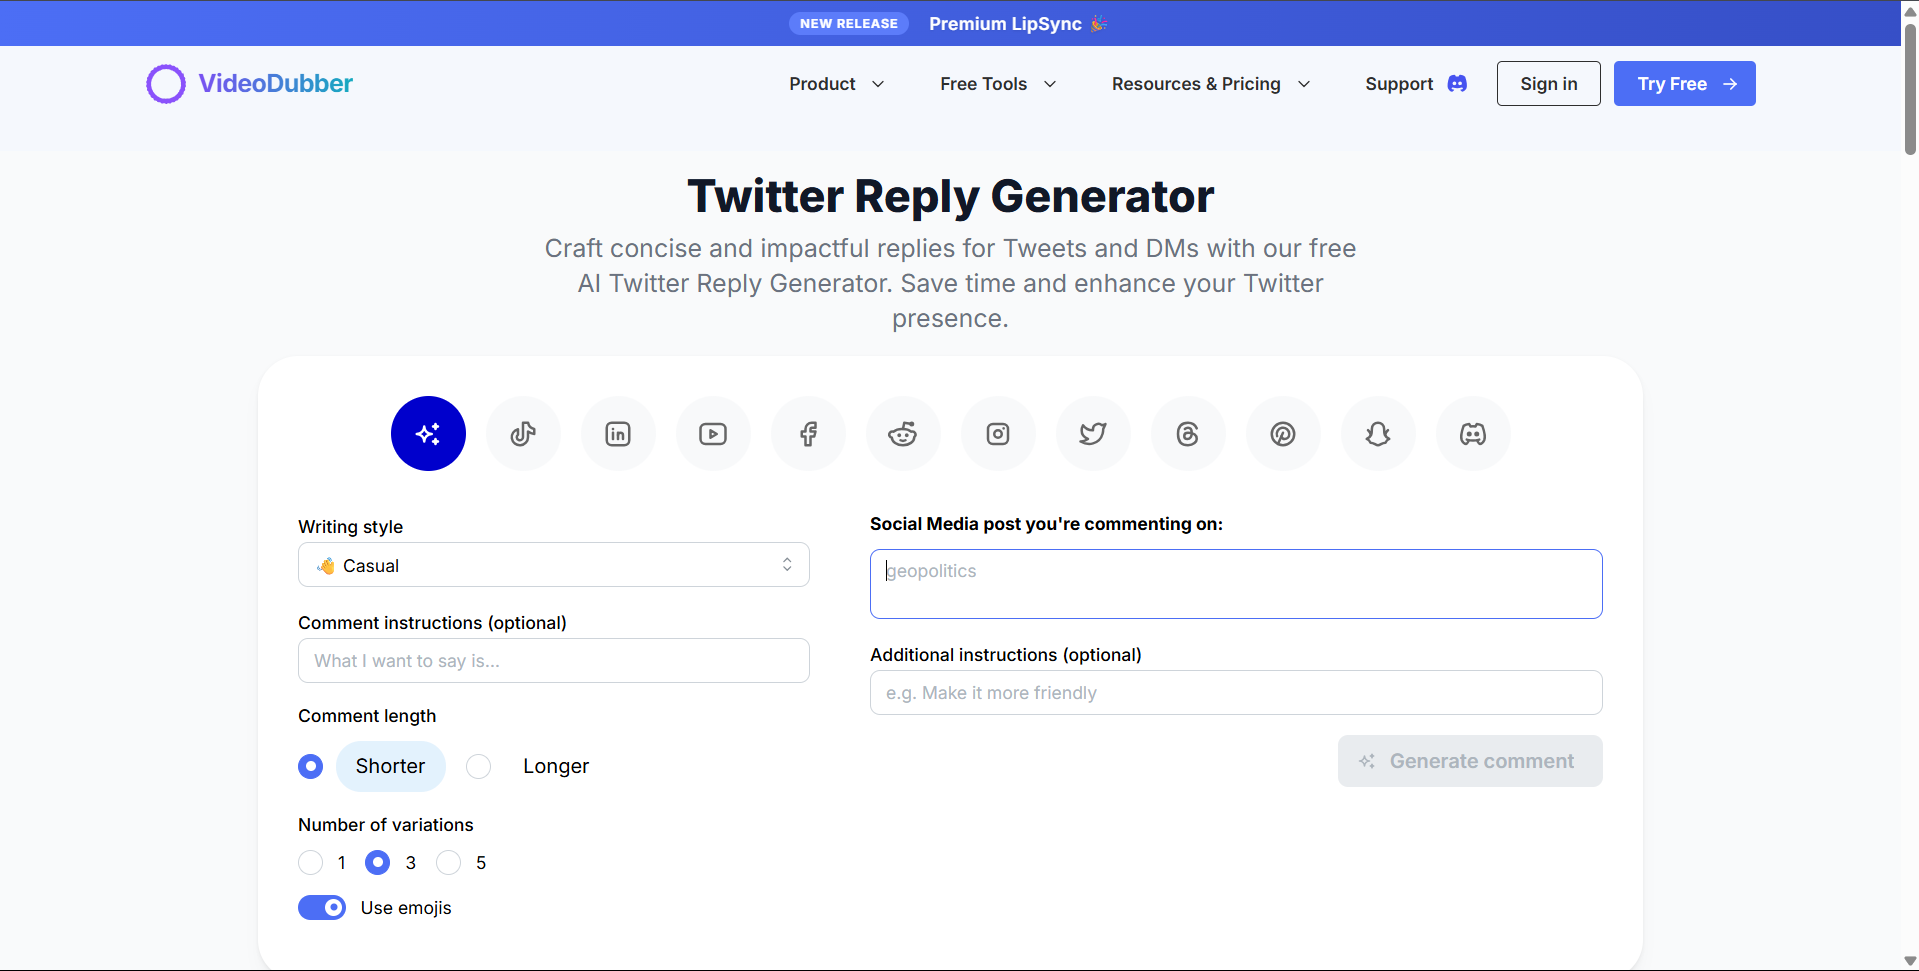Click the Try Free button
Viewport: 1919px width, 971px height.
tap(1683, 84)
